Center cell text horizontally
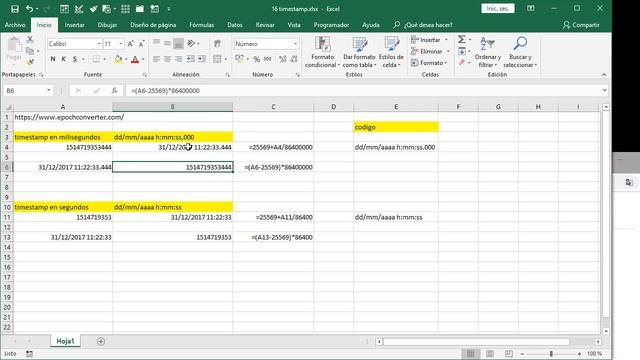 (x=167, y=59)
